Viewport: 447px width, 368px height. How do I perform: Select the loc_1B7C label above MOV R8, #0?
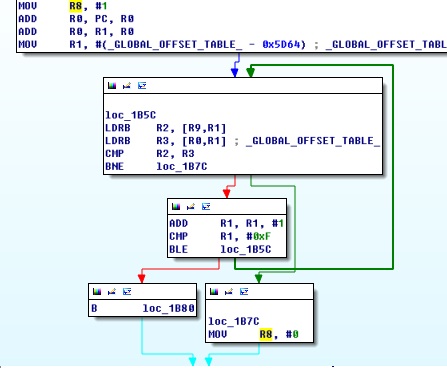(x=234, y=321)
